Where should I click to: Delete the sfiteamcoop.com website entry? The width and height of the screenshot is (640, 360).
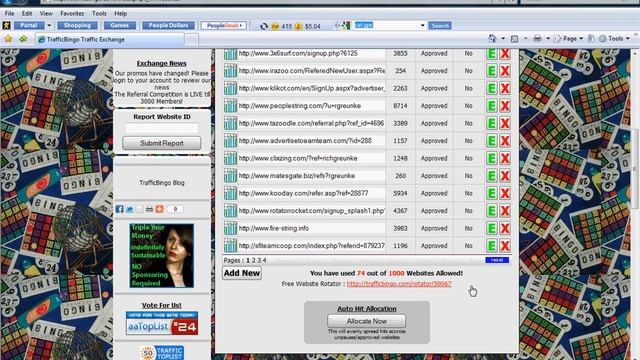[x=505, y=246]
